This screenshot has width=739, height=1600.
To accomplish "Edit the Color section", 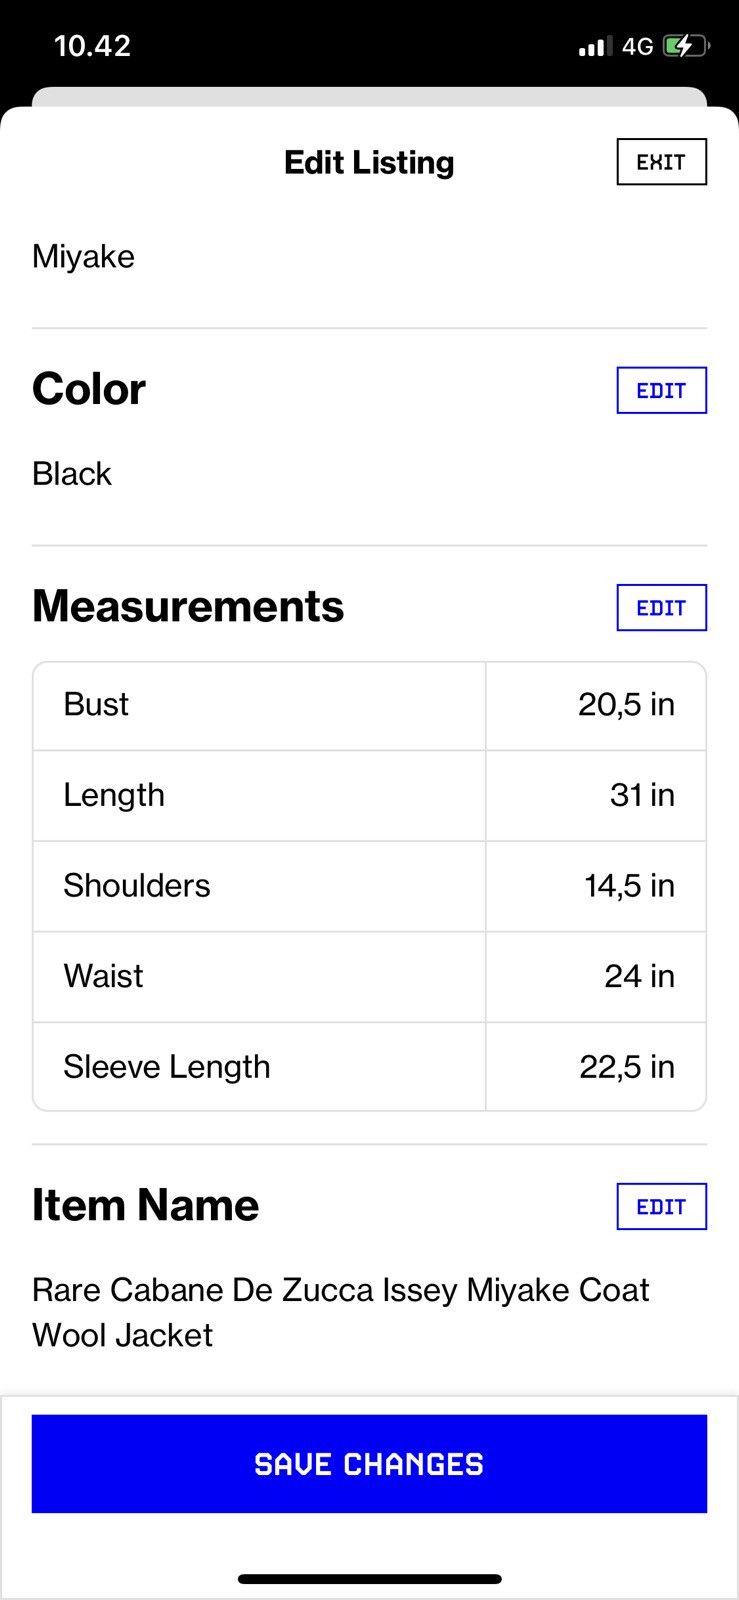I will tap(661, 390).
